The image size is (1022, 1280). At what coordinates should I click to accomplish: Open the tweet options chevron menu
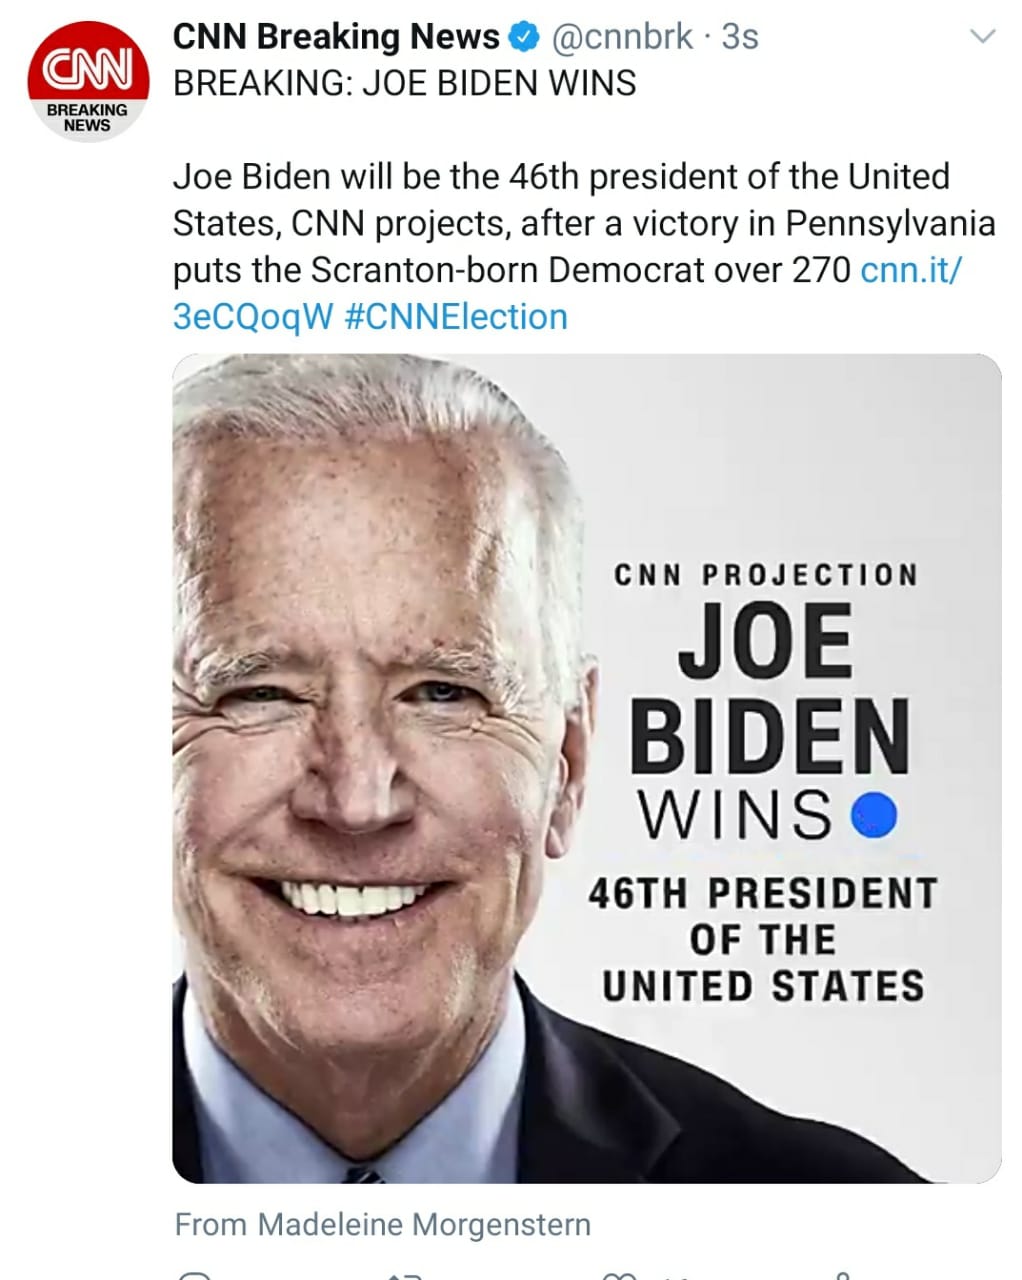tap(984, 37)
